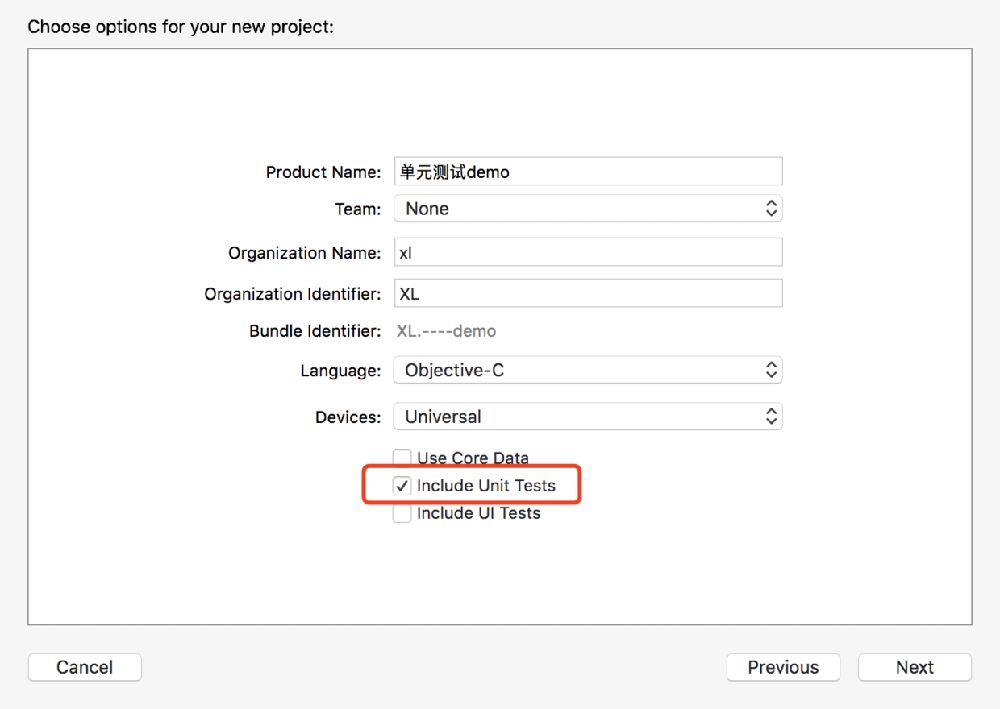Click the "Organization Identifier:" label
The height and width of the screenshot is (709, 1000).
coord(292,294)
